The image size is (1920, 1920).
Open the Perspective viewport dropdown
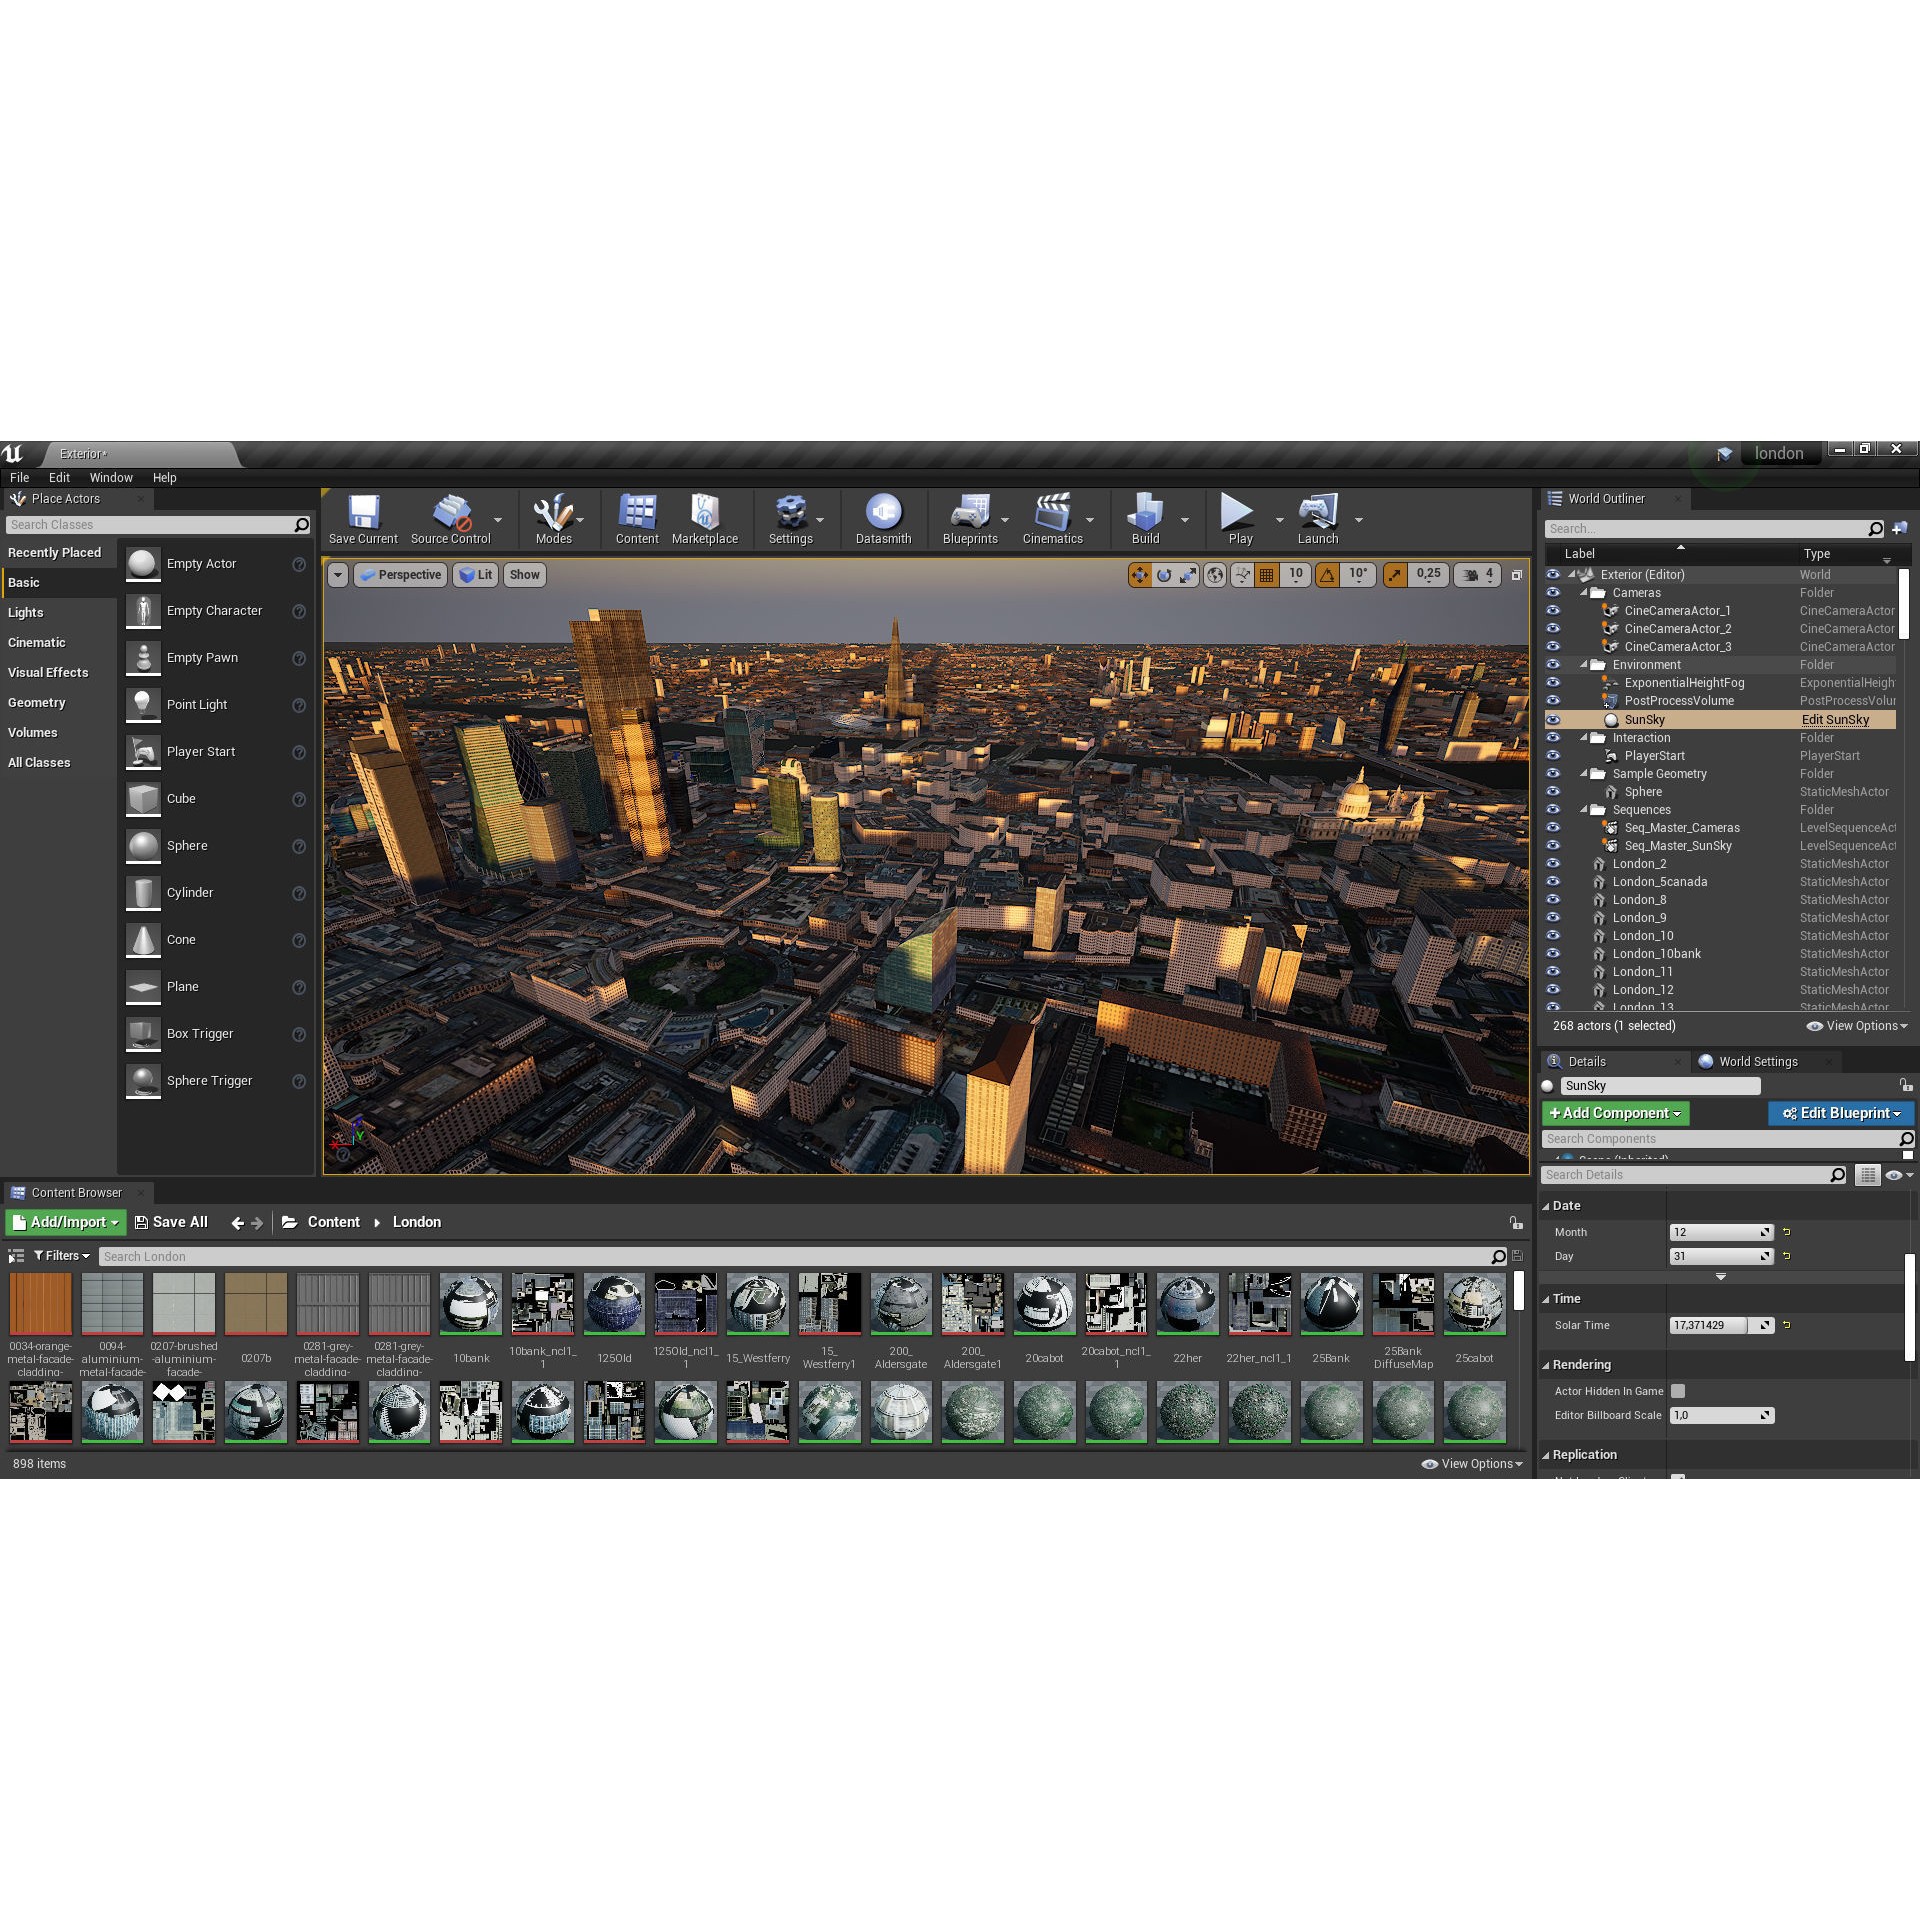click(x=400, y=575)
